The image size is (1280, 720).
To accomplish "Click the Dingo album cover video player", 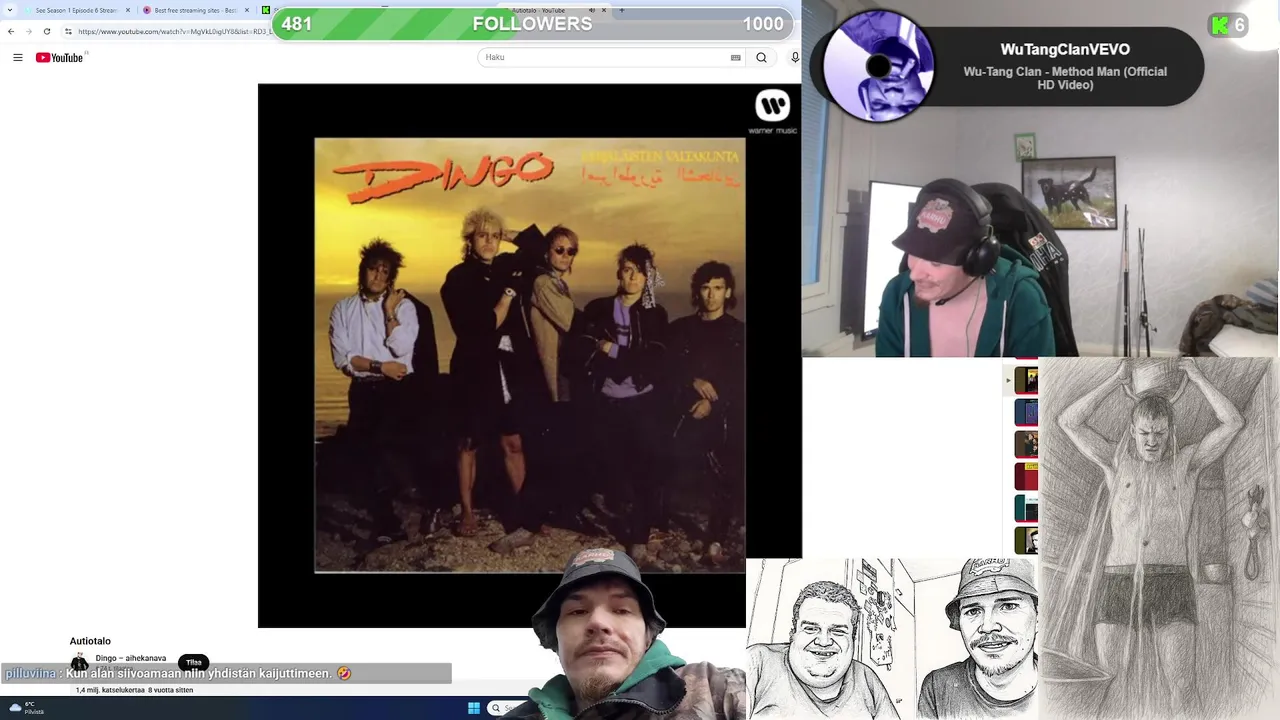I will pos(529,355).
